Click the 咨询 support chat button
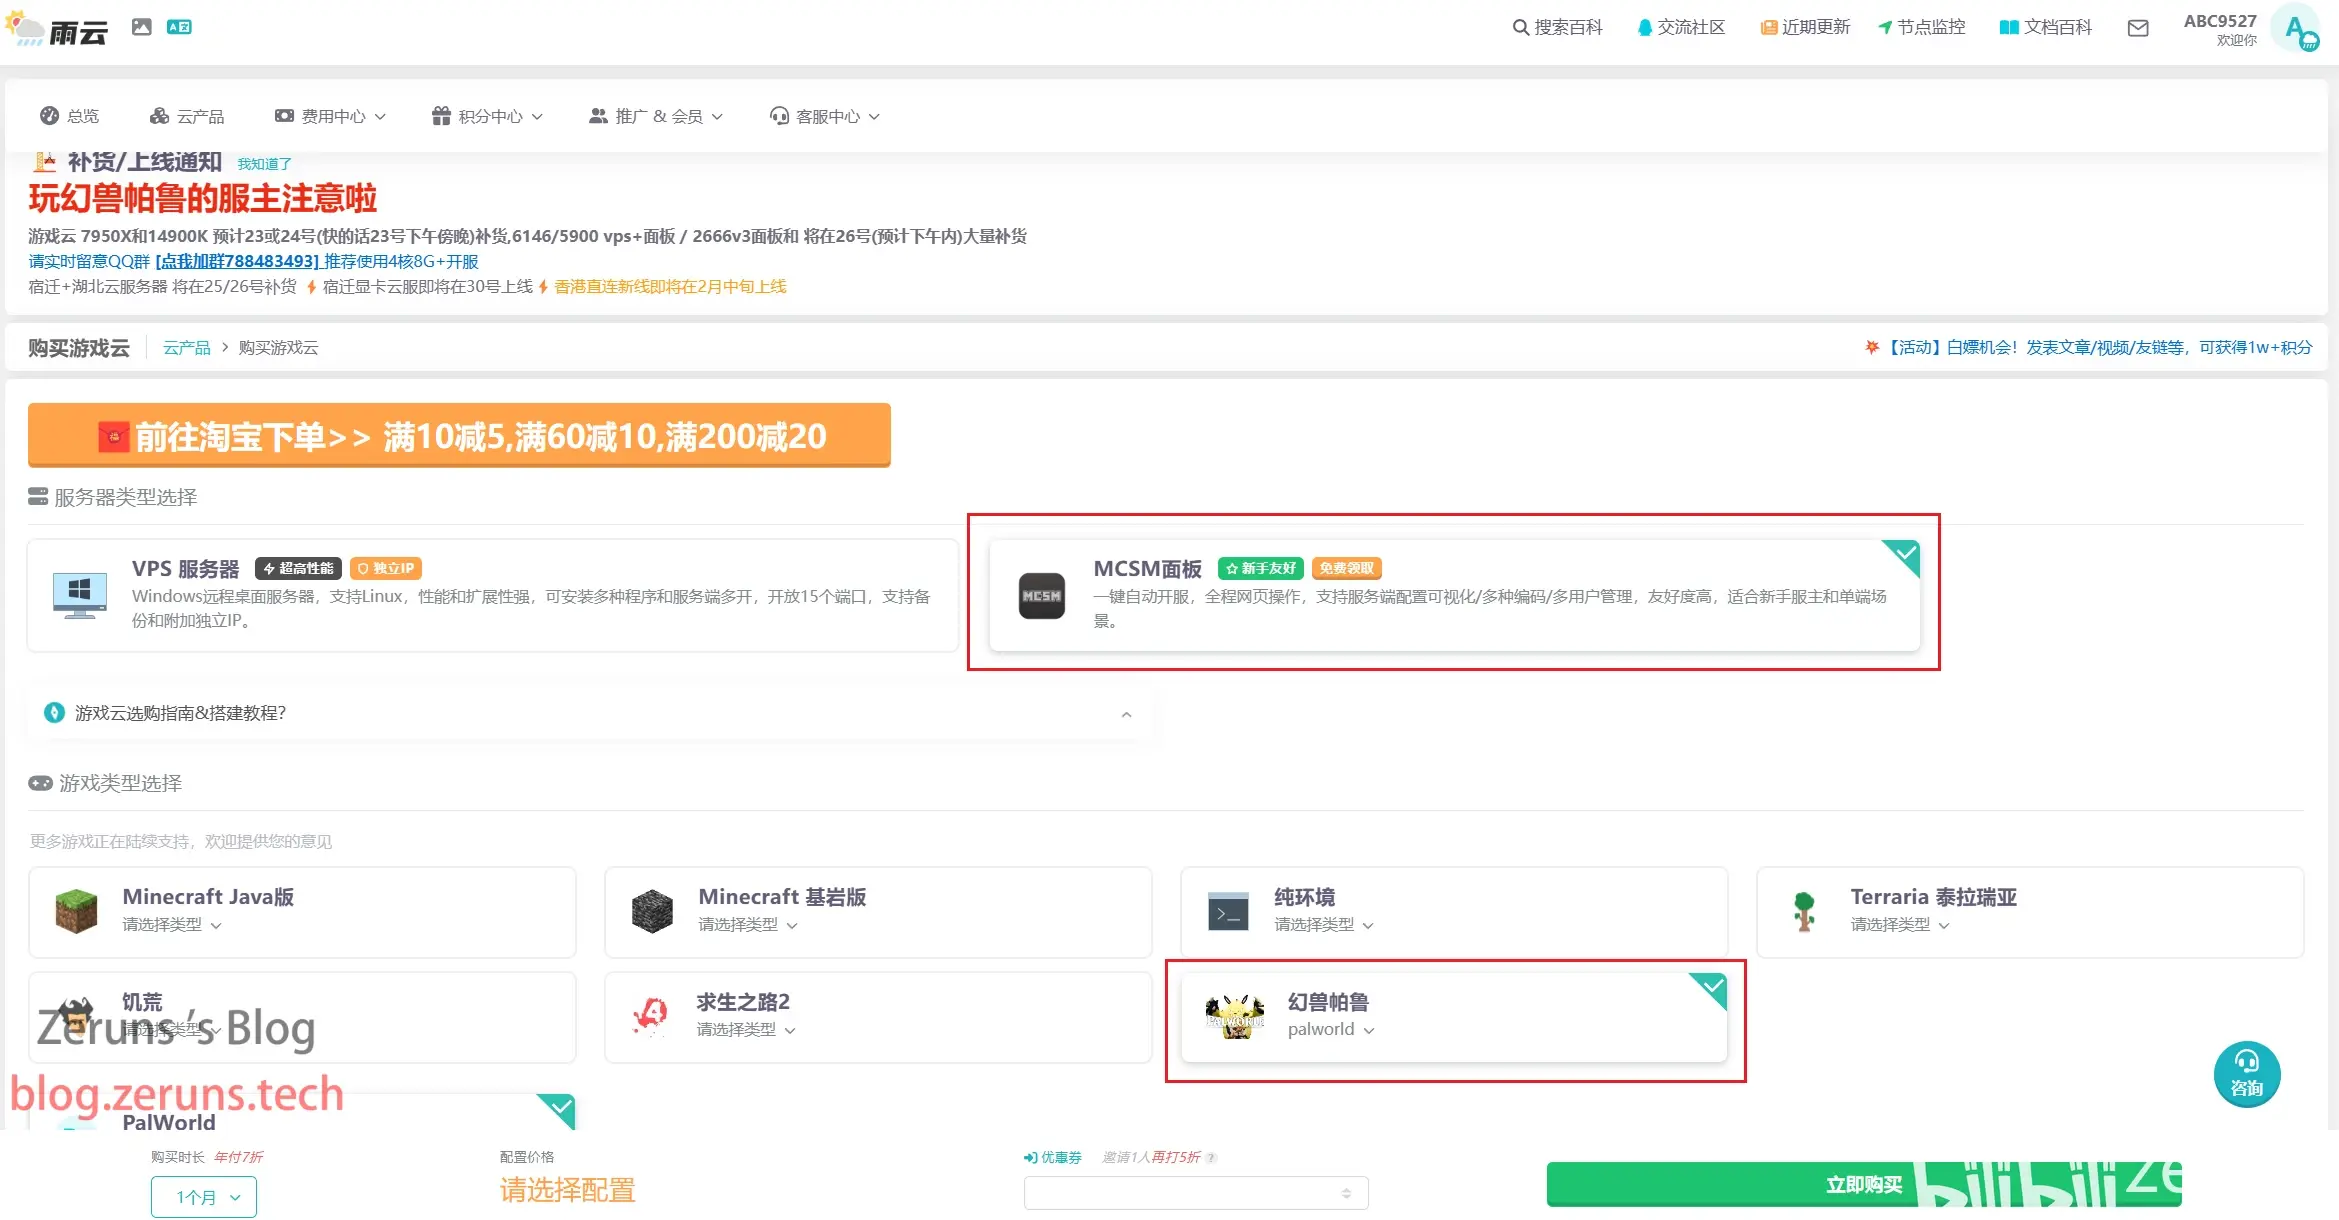The width and height of the screenshot is (2339, 1220). point(2247,1075)
